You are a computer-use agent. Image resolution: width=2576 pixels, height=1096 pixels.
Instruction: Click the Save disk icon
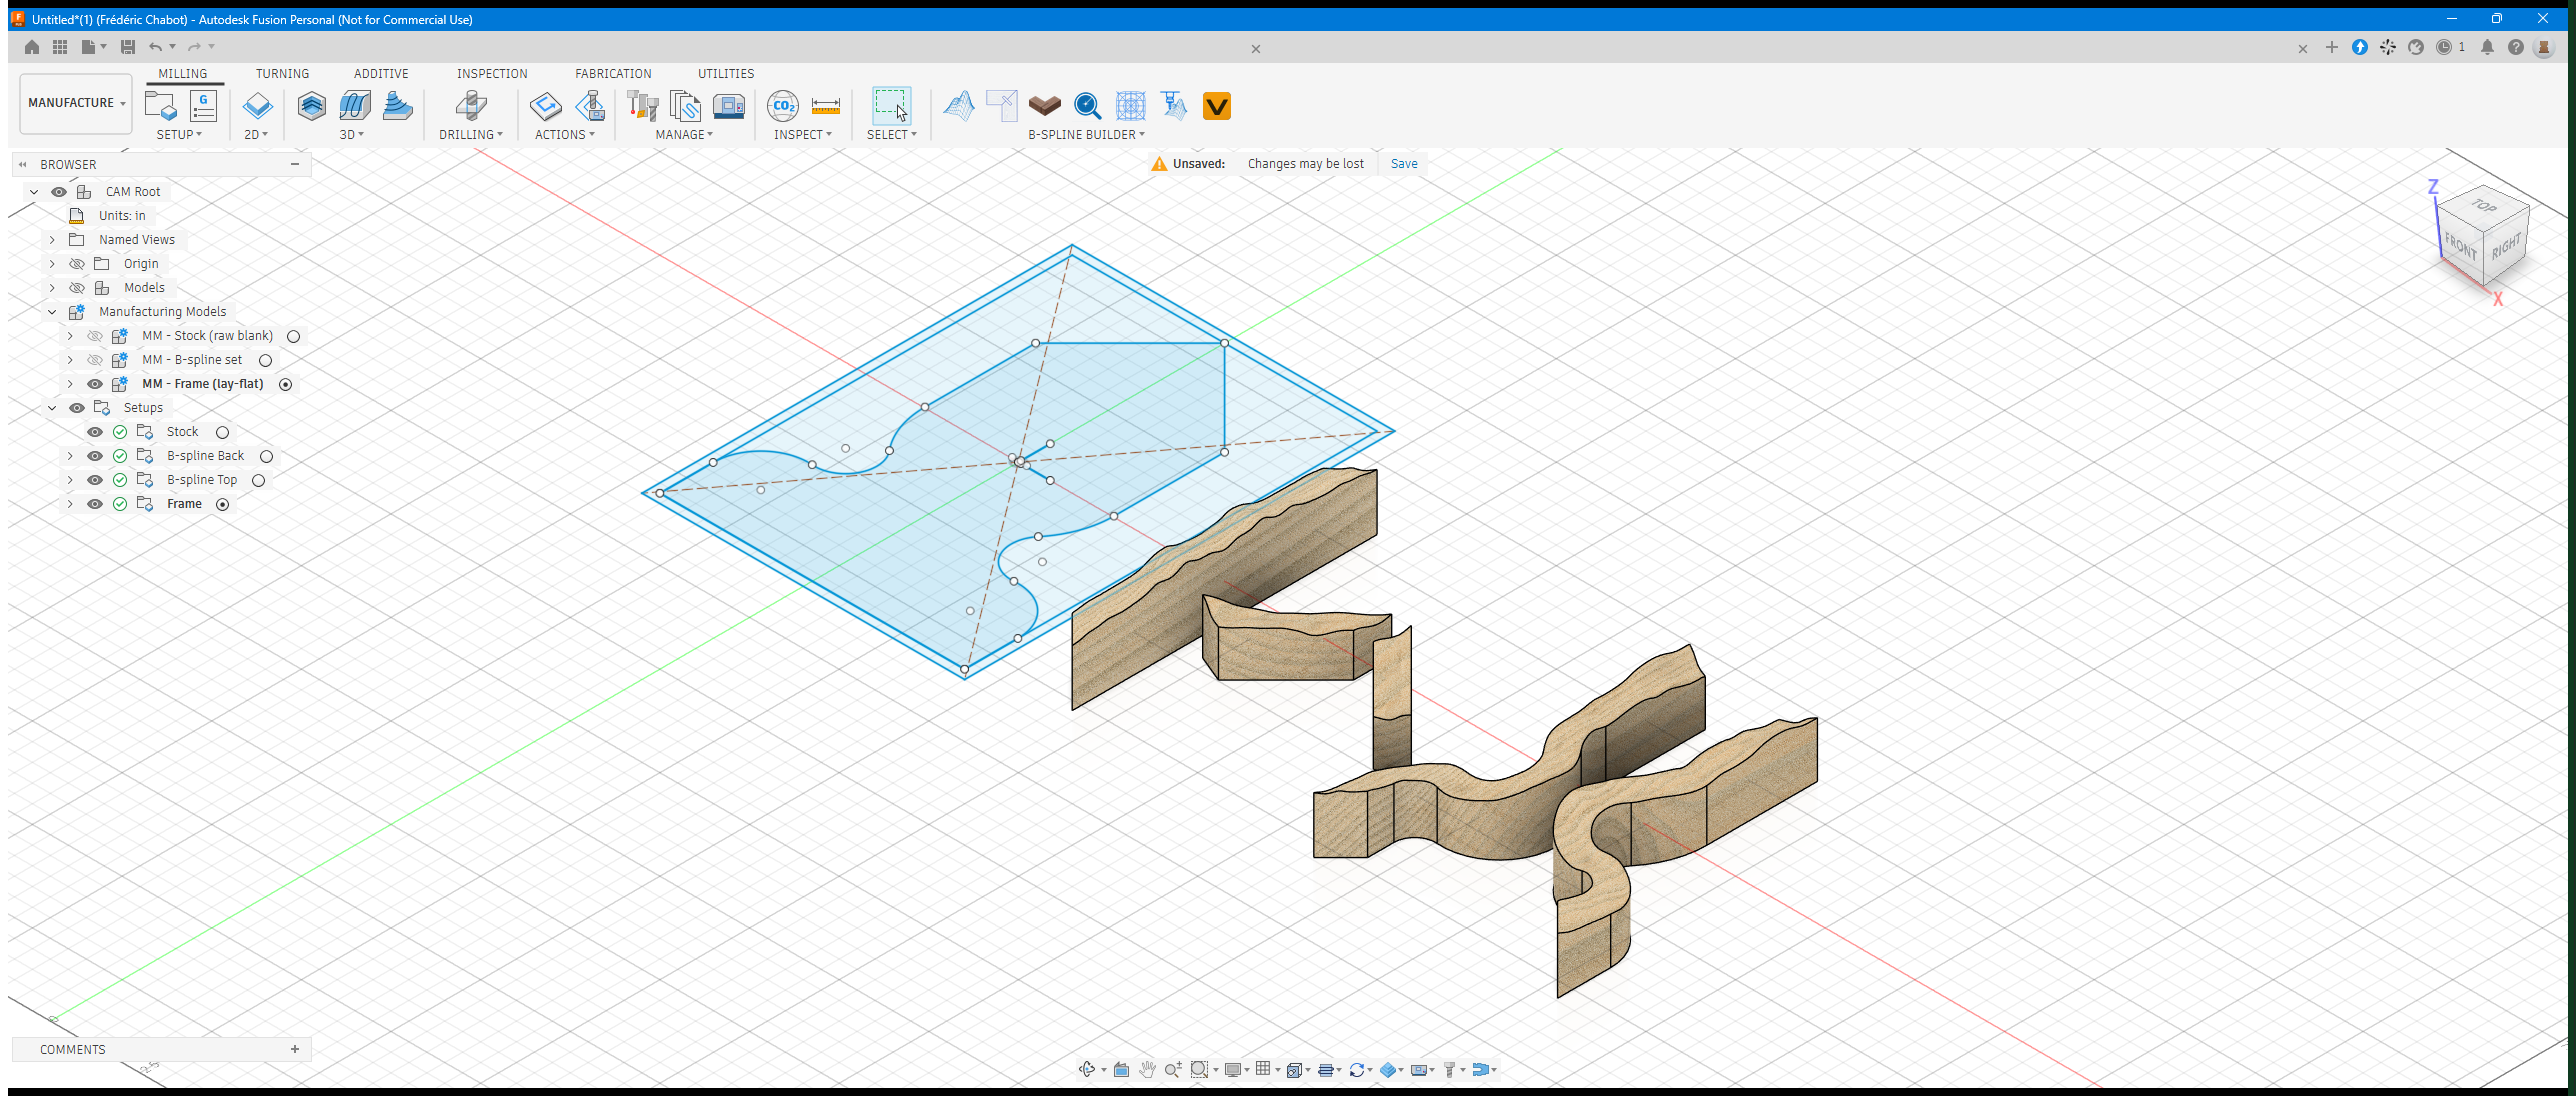(127, 47)
